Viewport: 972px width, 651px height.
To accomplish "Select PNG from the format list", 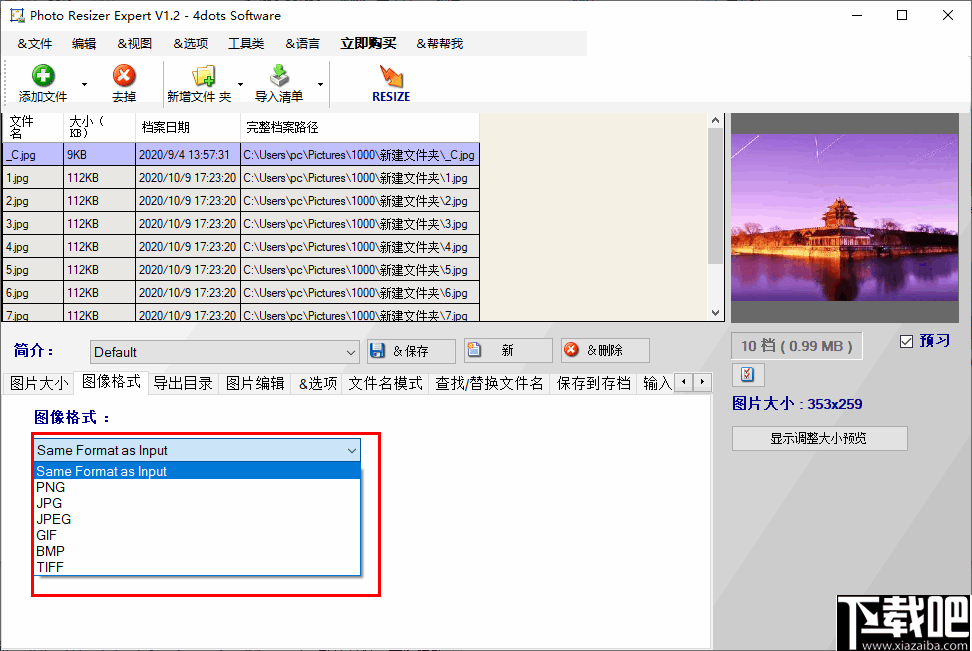I will (x=50, y=487).
